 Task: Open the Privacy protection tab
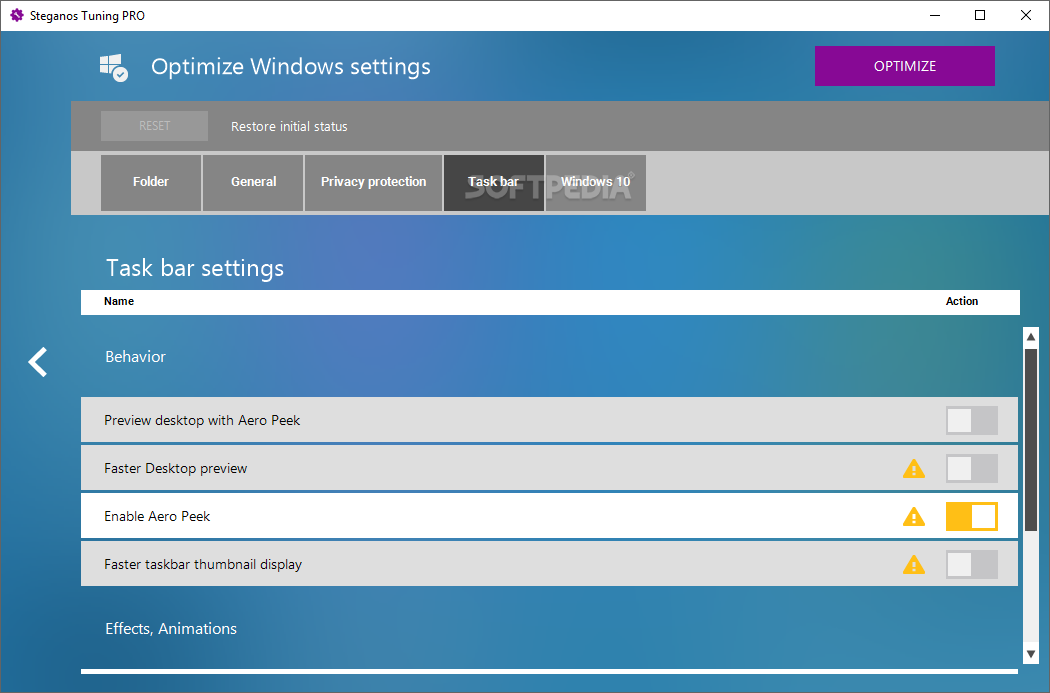[373, 183]
